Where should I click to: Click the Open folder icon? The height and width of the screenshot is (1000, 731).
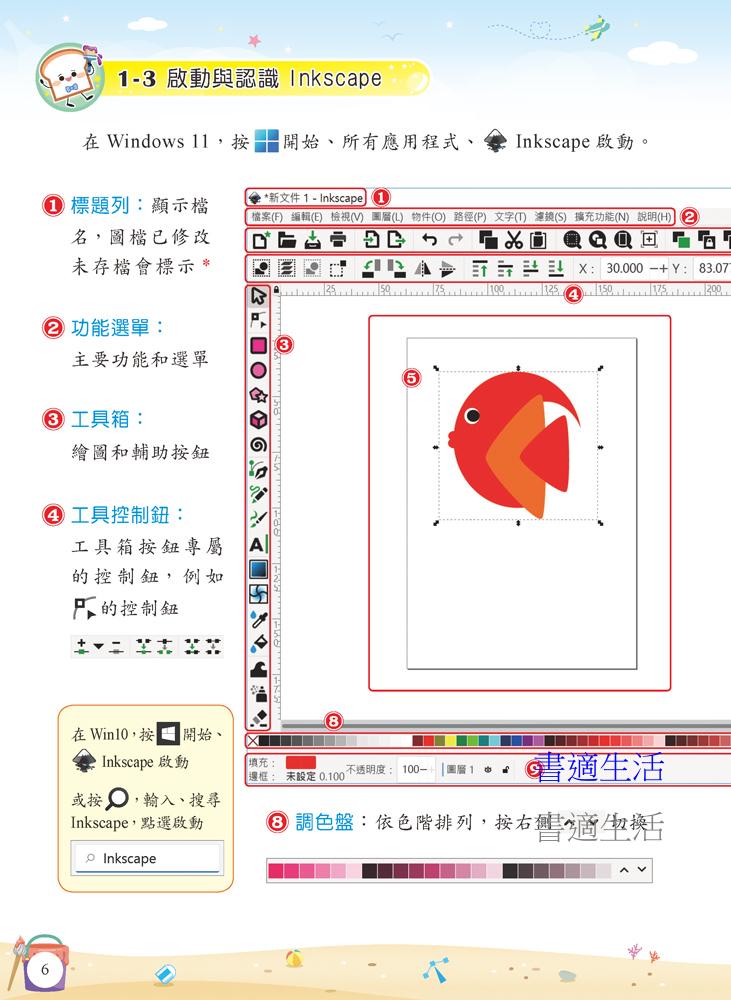click(x=287, y=240)
